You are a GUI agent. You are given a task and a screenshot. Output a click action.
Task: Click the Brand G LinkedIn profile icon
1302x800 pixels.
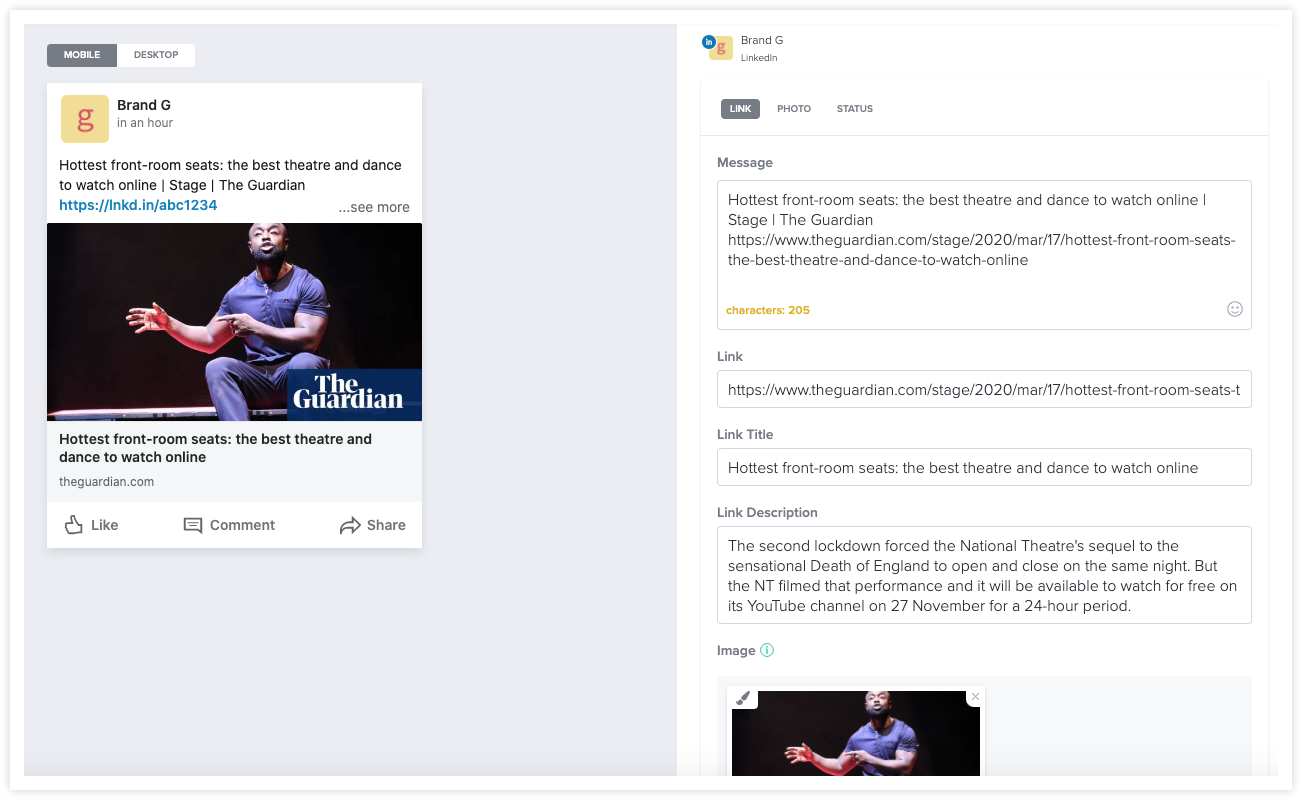pyautogui.click(x=719, y=47)
